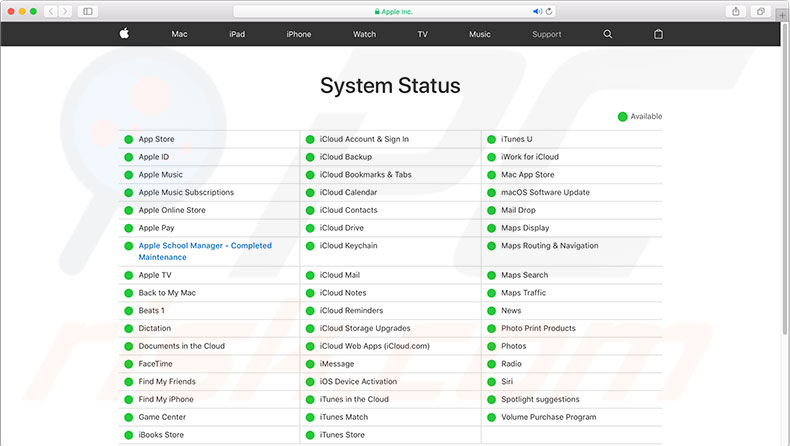Viewport: 790px width, 446px height.
Task: Click Maps Routing & Navigation entry
Action: pyautogui.click(x=550, y=245)
